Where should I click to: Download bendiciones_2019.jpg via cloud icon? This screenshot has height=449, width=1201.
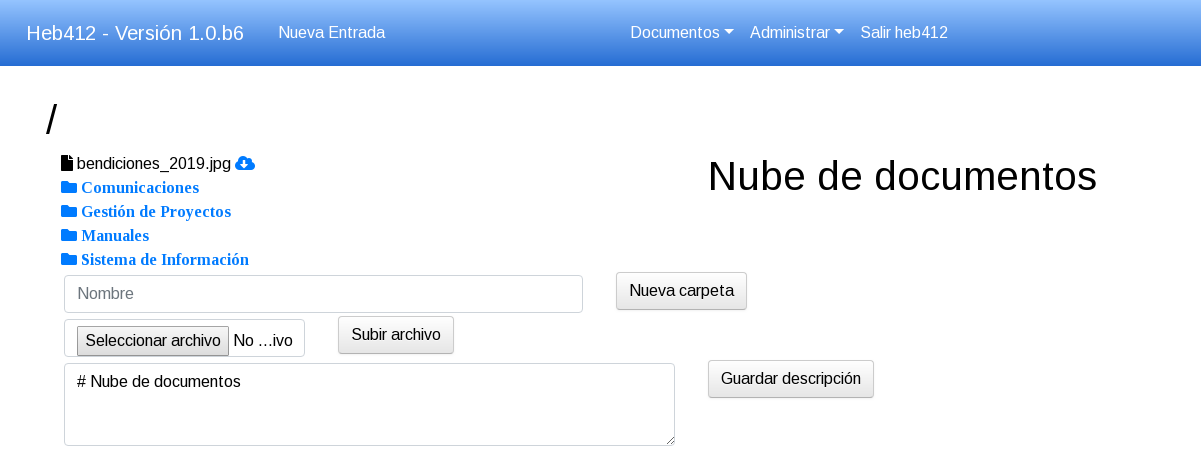245,164
